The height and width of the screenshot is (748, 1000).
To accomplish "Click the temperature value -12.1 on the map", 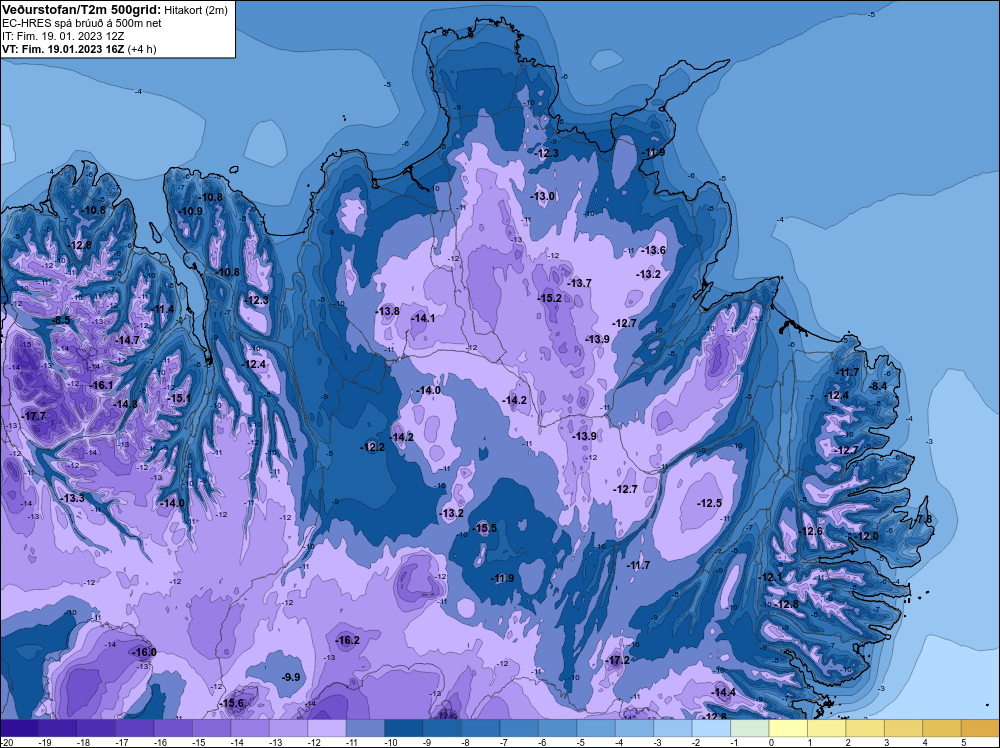I will coord(770,577).
